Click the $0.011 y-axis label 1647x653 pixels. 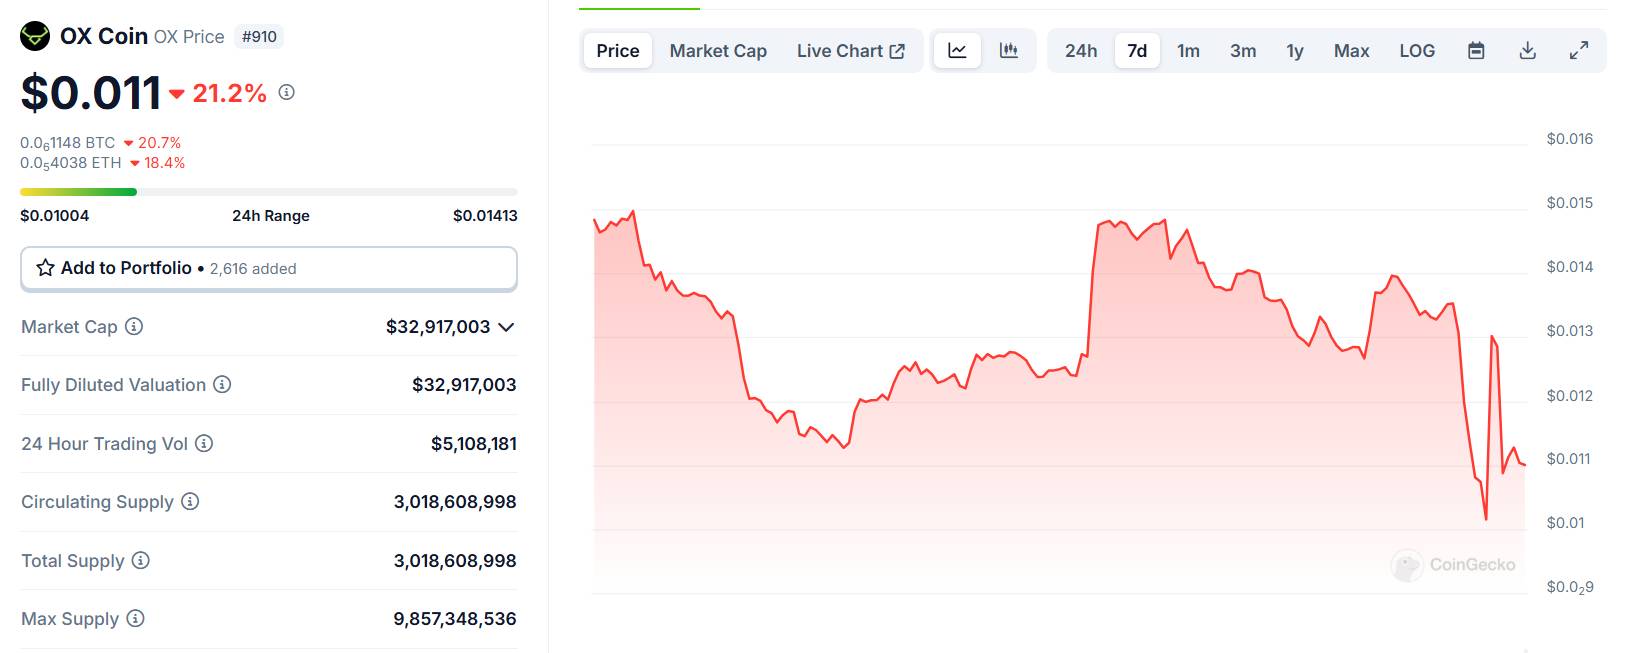1568,459
